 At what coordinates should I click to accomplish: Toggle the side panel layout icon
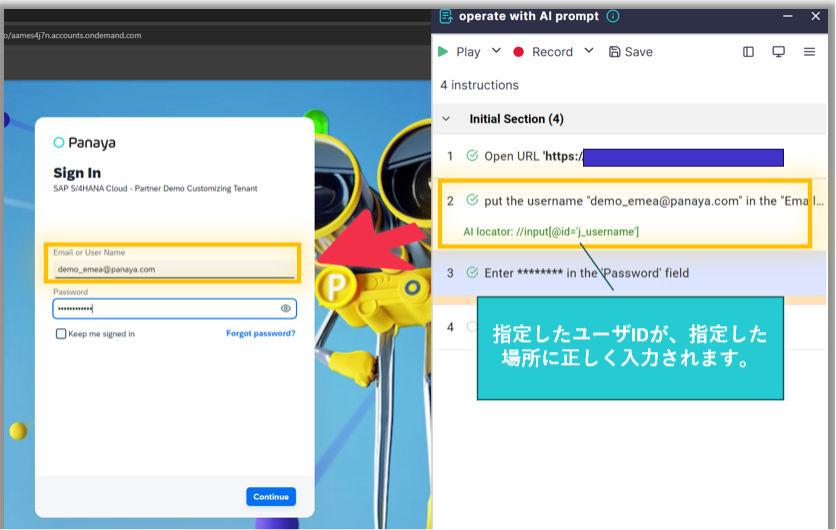748,52
